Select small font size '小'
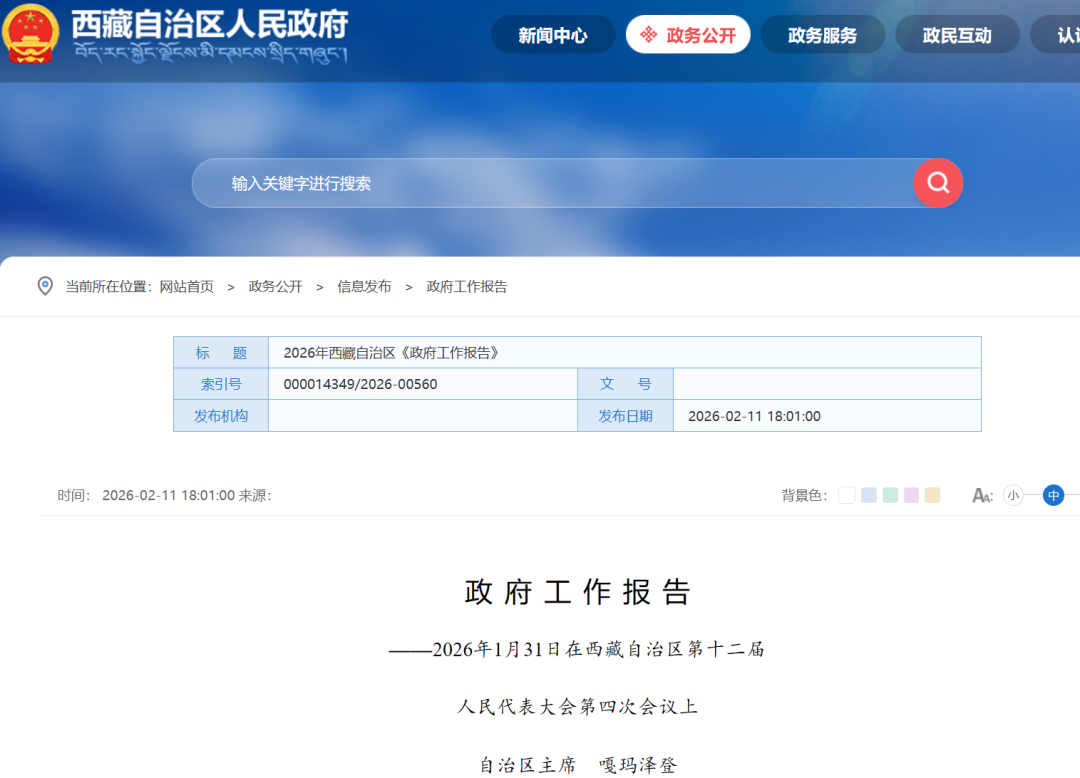The height and width of the screenshot is (778, 1080). click(1013, 495)
